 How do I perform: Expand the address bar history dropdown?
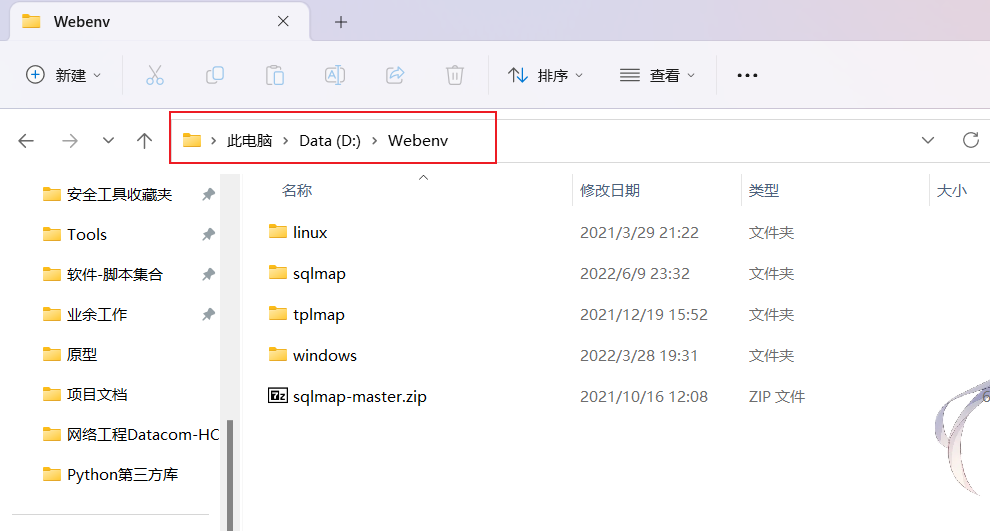tap(928, 140)
